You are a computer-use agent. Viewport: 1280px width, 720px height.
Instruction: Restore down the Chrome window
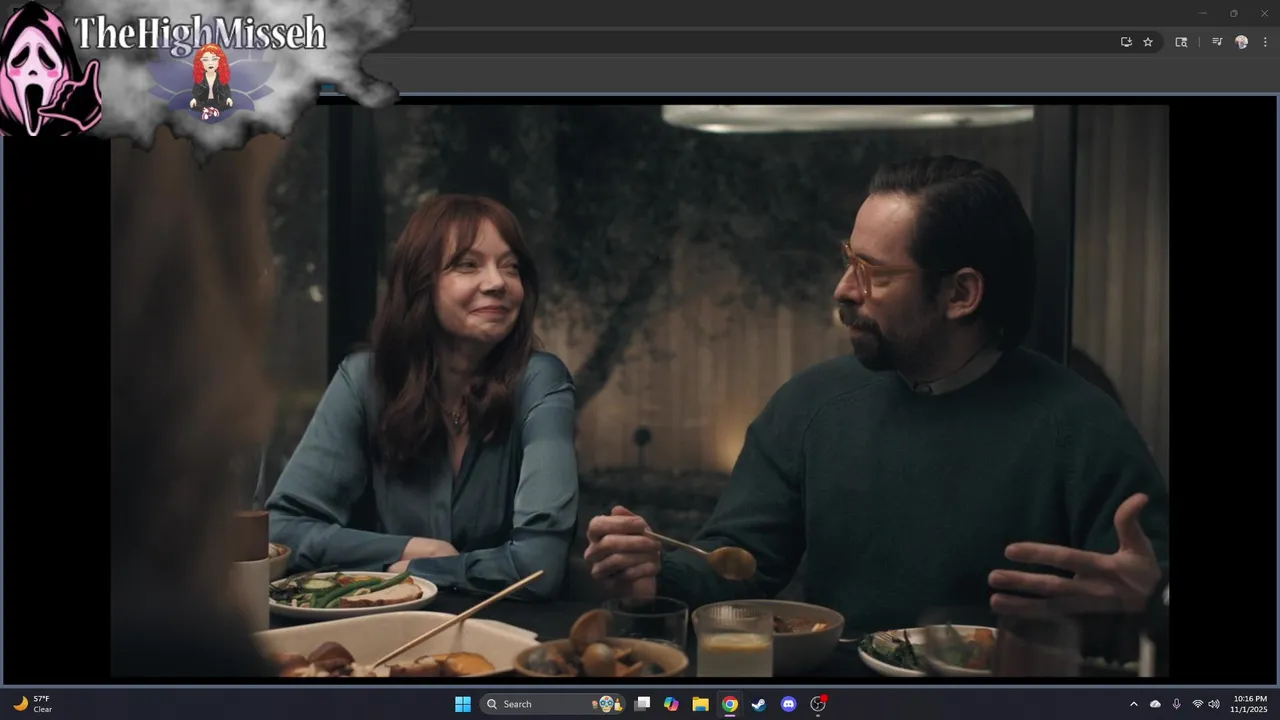tap(1233, 13)
